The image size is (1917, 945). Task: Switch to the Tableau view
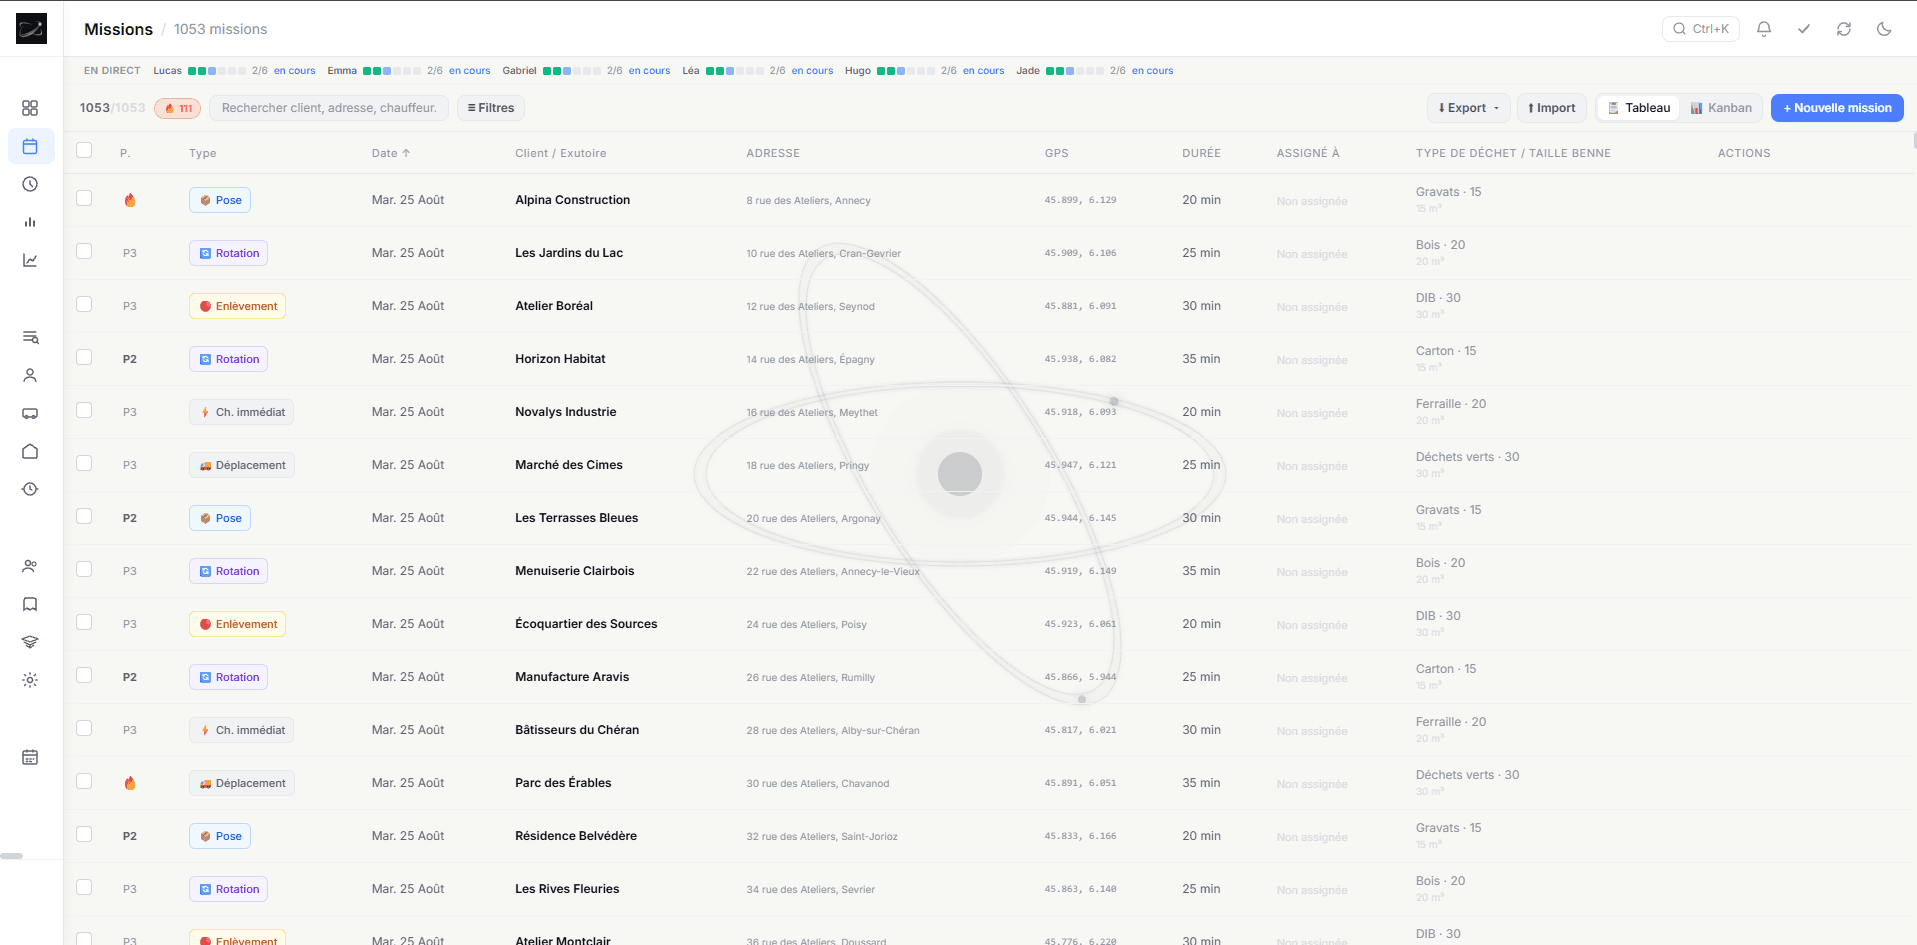point(1638,108)
